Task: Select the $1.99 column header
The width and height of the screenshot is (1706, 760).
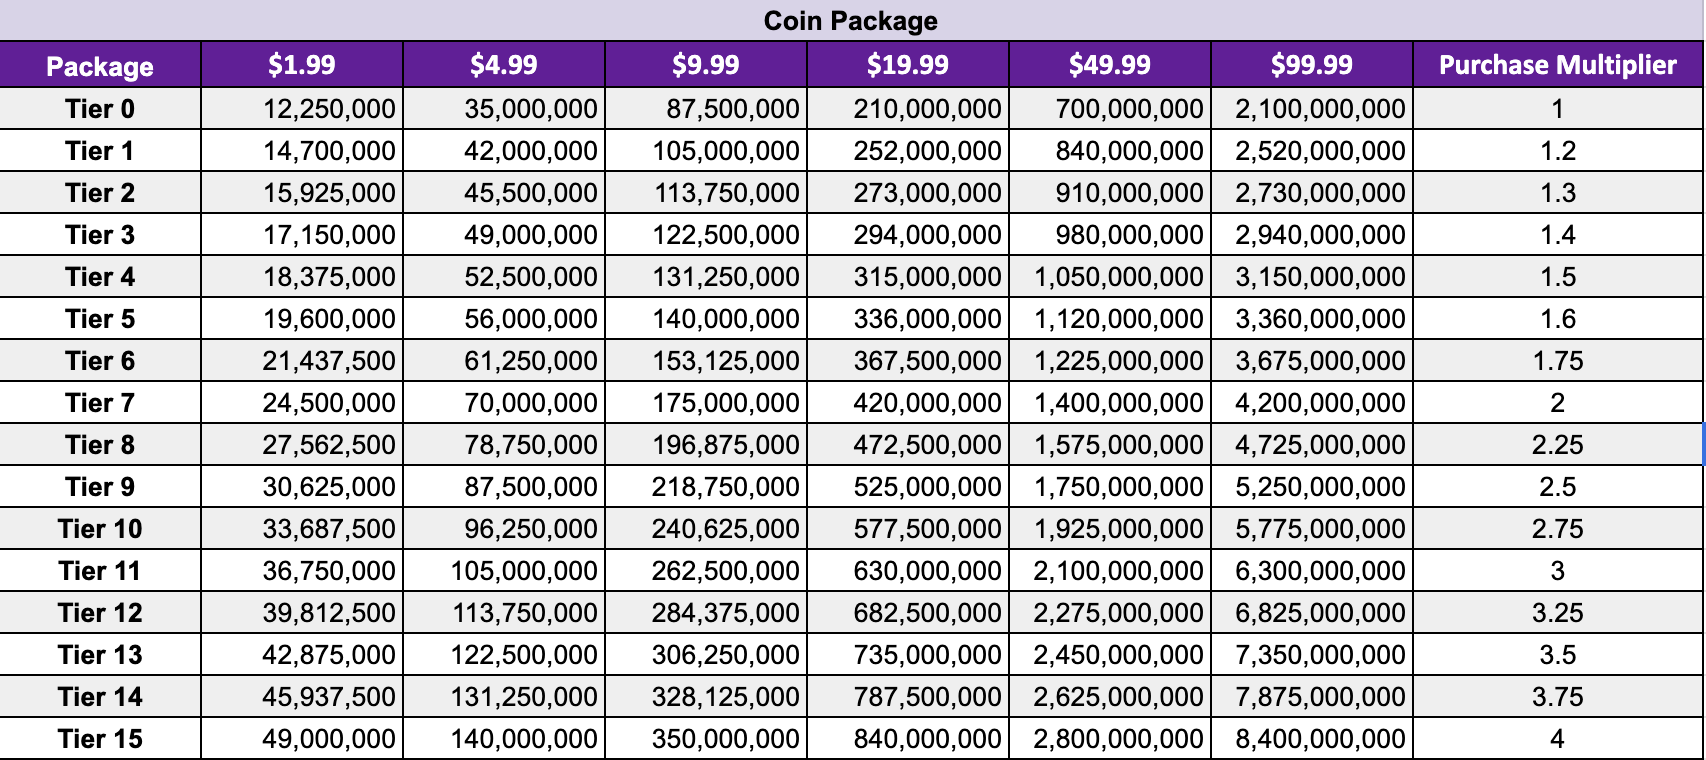Action: pyautogui.click(x=302, y=65)
